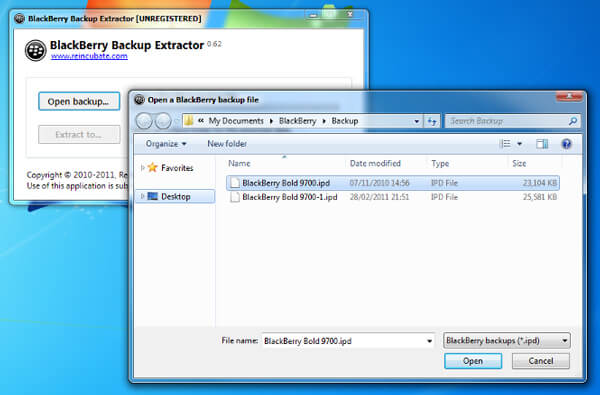The height and width of the screenshot is (395, 600).
Task: Click the search magnifier icon
Action: click(x=572, y=121)
